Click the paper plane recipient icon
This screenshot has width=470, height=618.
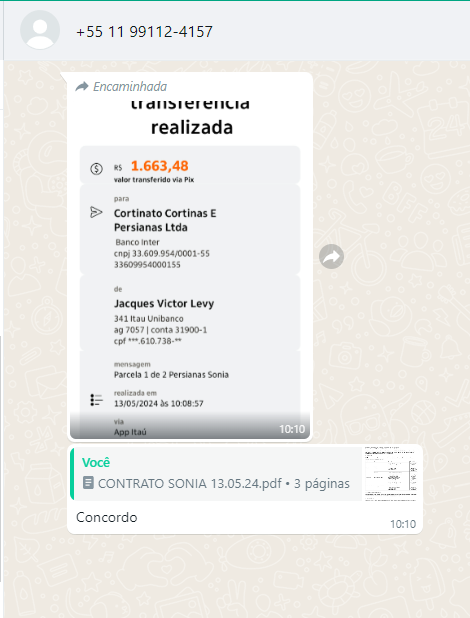point(96,213)
